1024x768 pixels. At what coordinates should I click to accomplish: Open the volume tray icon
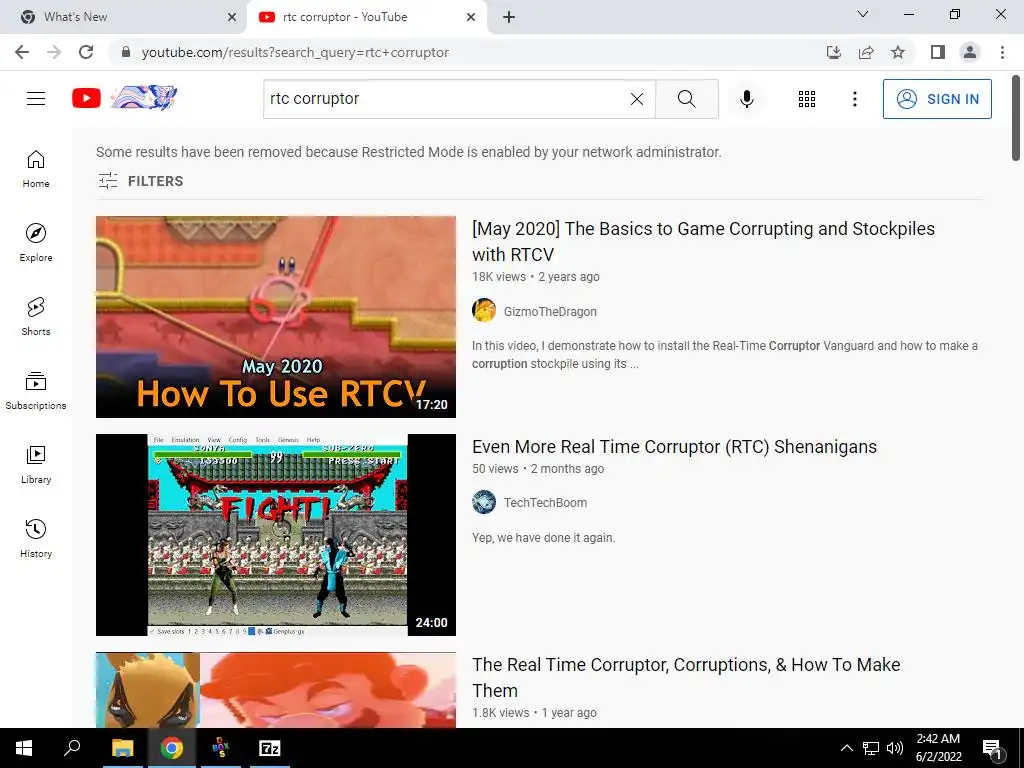click(x=895, y=748)
